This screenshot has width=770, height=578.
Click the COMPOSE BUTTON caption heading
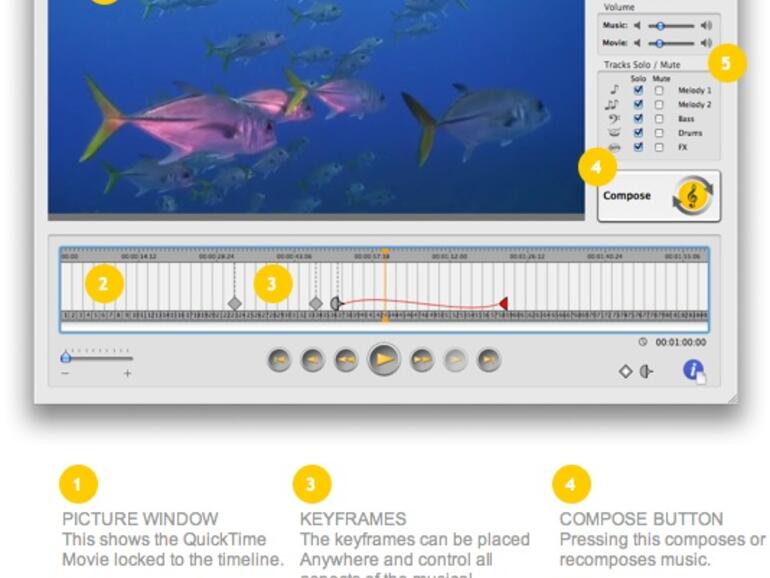point(641,519)
